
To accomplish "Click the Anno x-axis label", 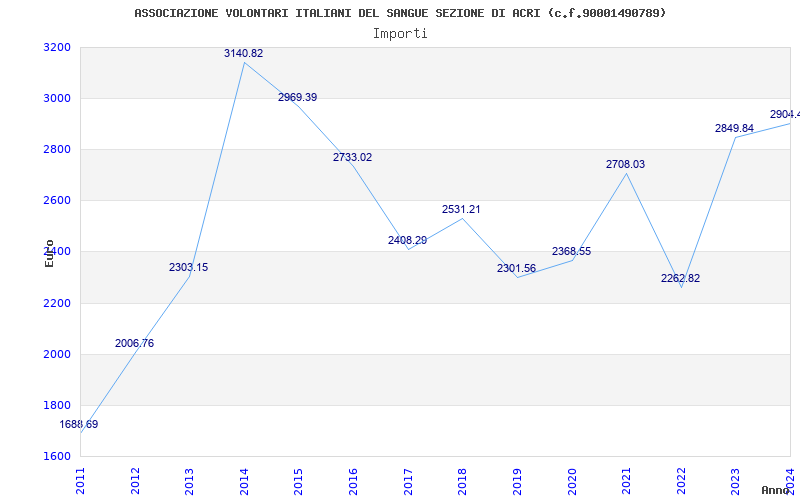I will coord(775,490).
